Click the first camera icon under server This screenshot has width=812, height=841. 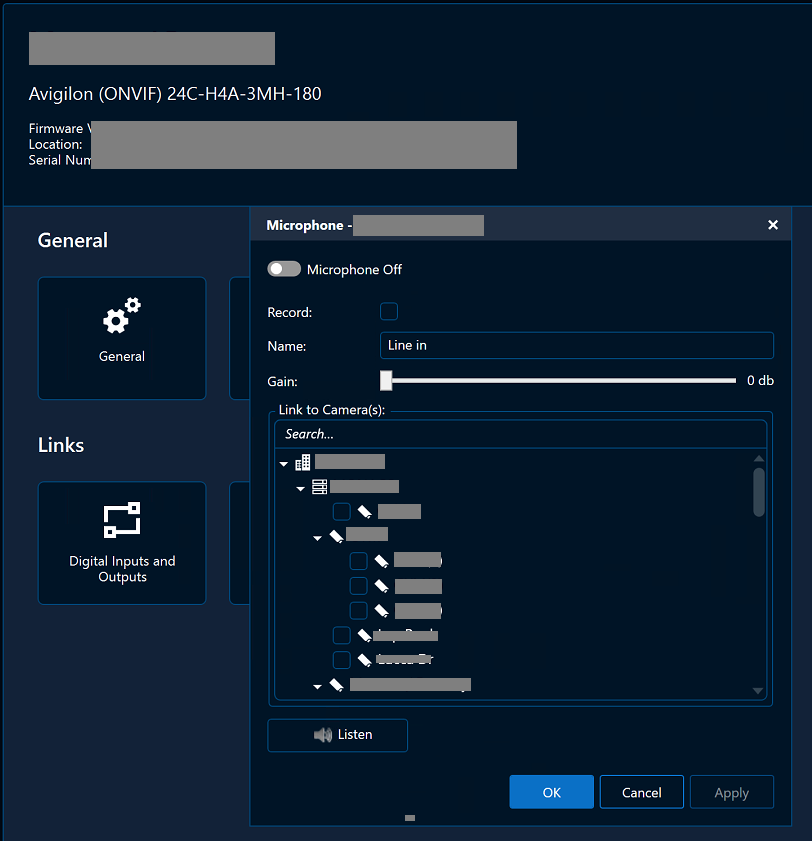click(x=365, y=511)
